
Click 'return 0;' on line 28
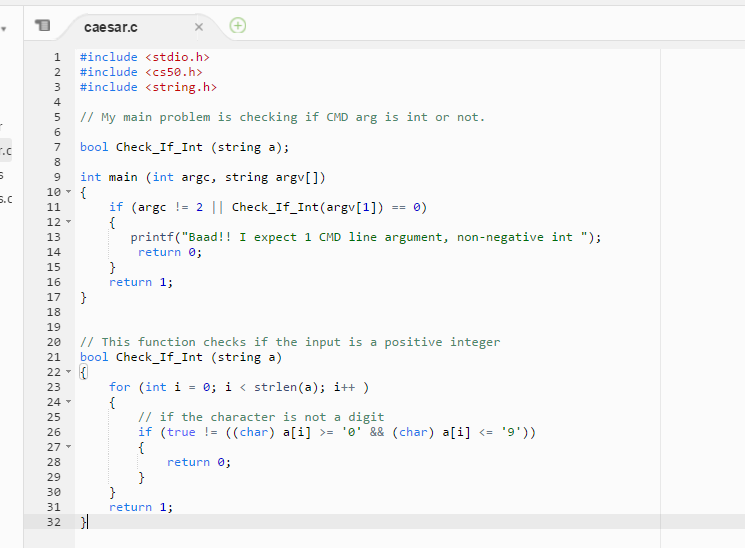click(199, 462)
